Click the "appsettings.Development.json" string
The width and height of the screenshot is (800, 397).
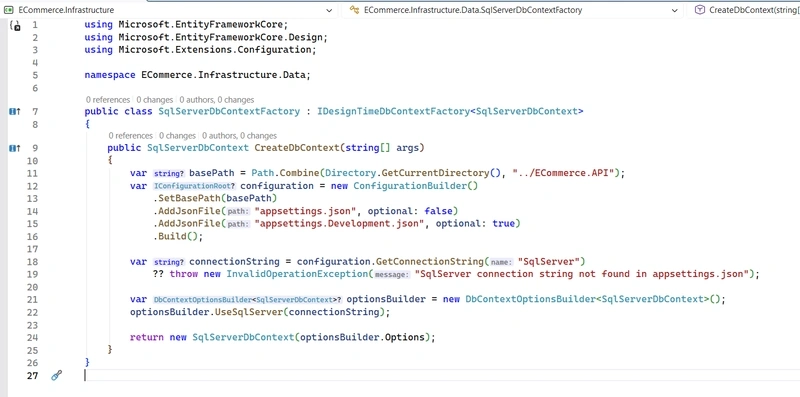click(339, 224)
